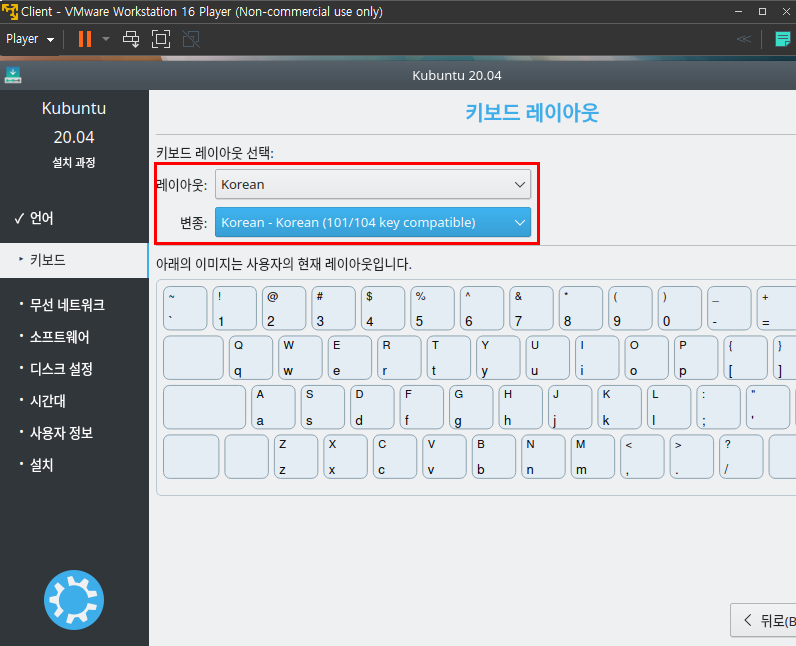Click the A key on keyboard preview
Viewport: 796px width, 646px height.
click(273, 407)
